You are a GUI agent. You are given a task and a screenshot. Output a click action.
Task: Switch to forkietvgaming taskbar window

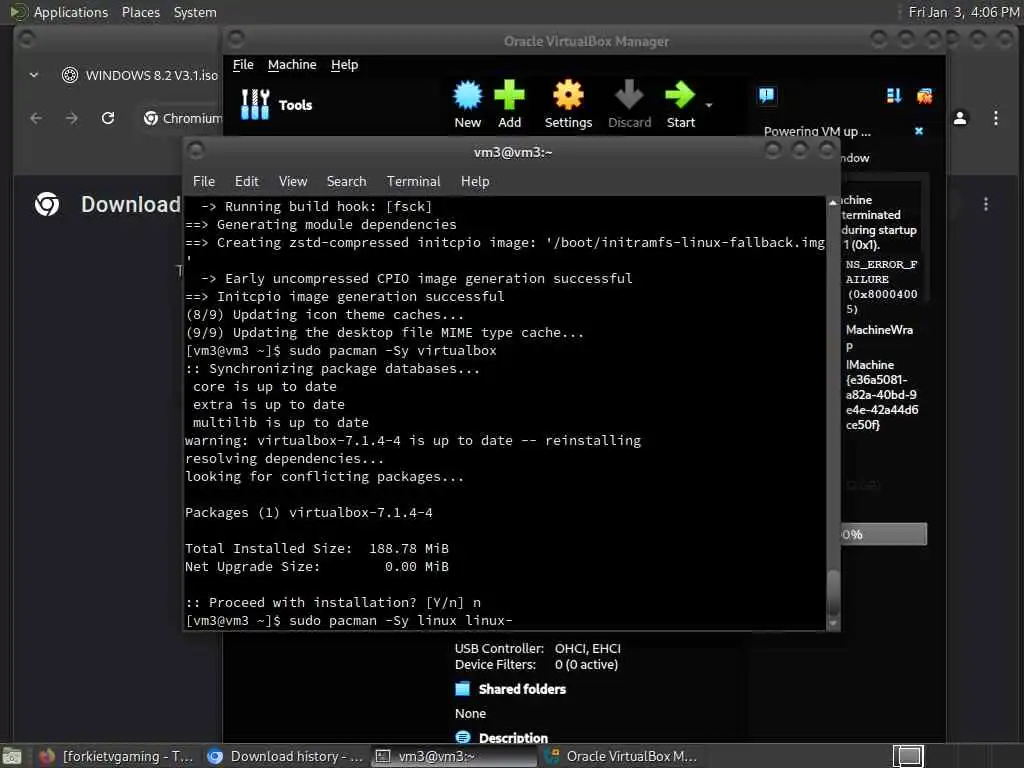coord(116,757)
